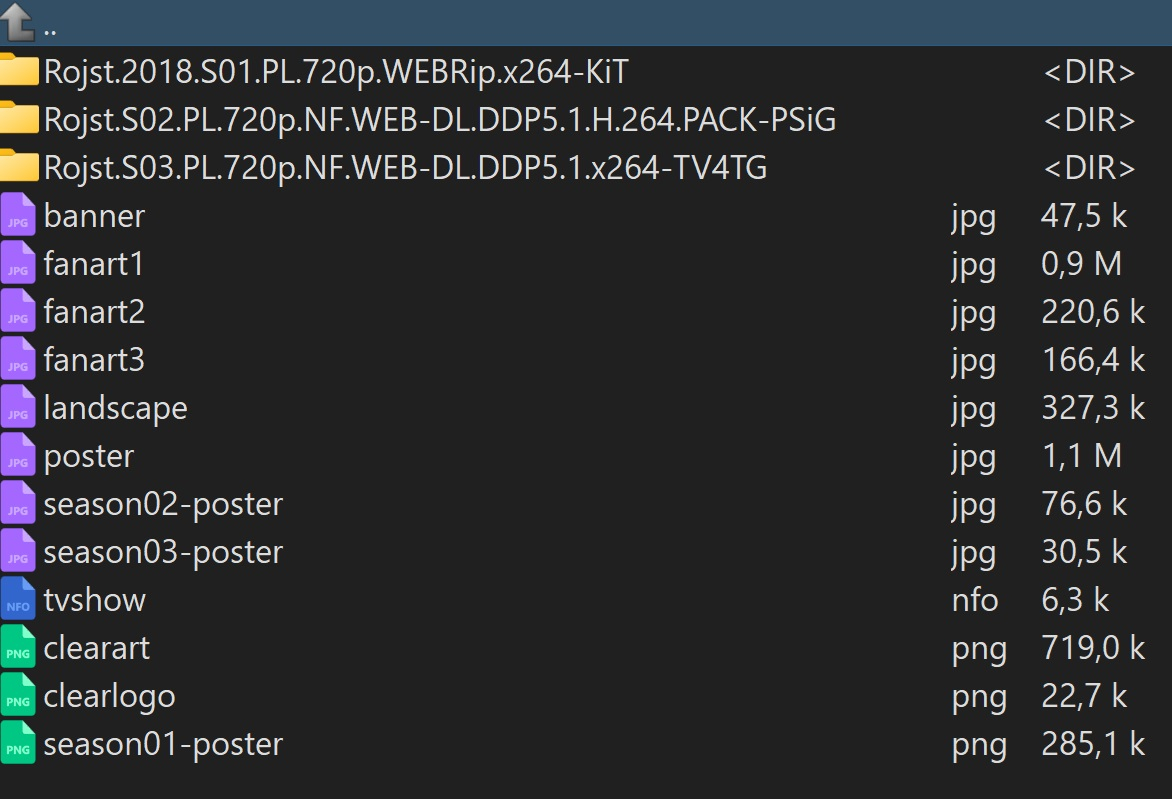Image resolution: width=1172 pixels, height=799 pixels.
Task: Click the banner JPG file icon
Action: pos(18,216)
